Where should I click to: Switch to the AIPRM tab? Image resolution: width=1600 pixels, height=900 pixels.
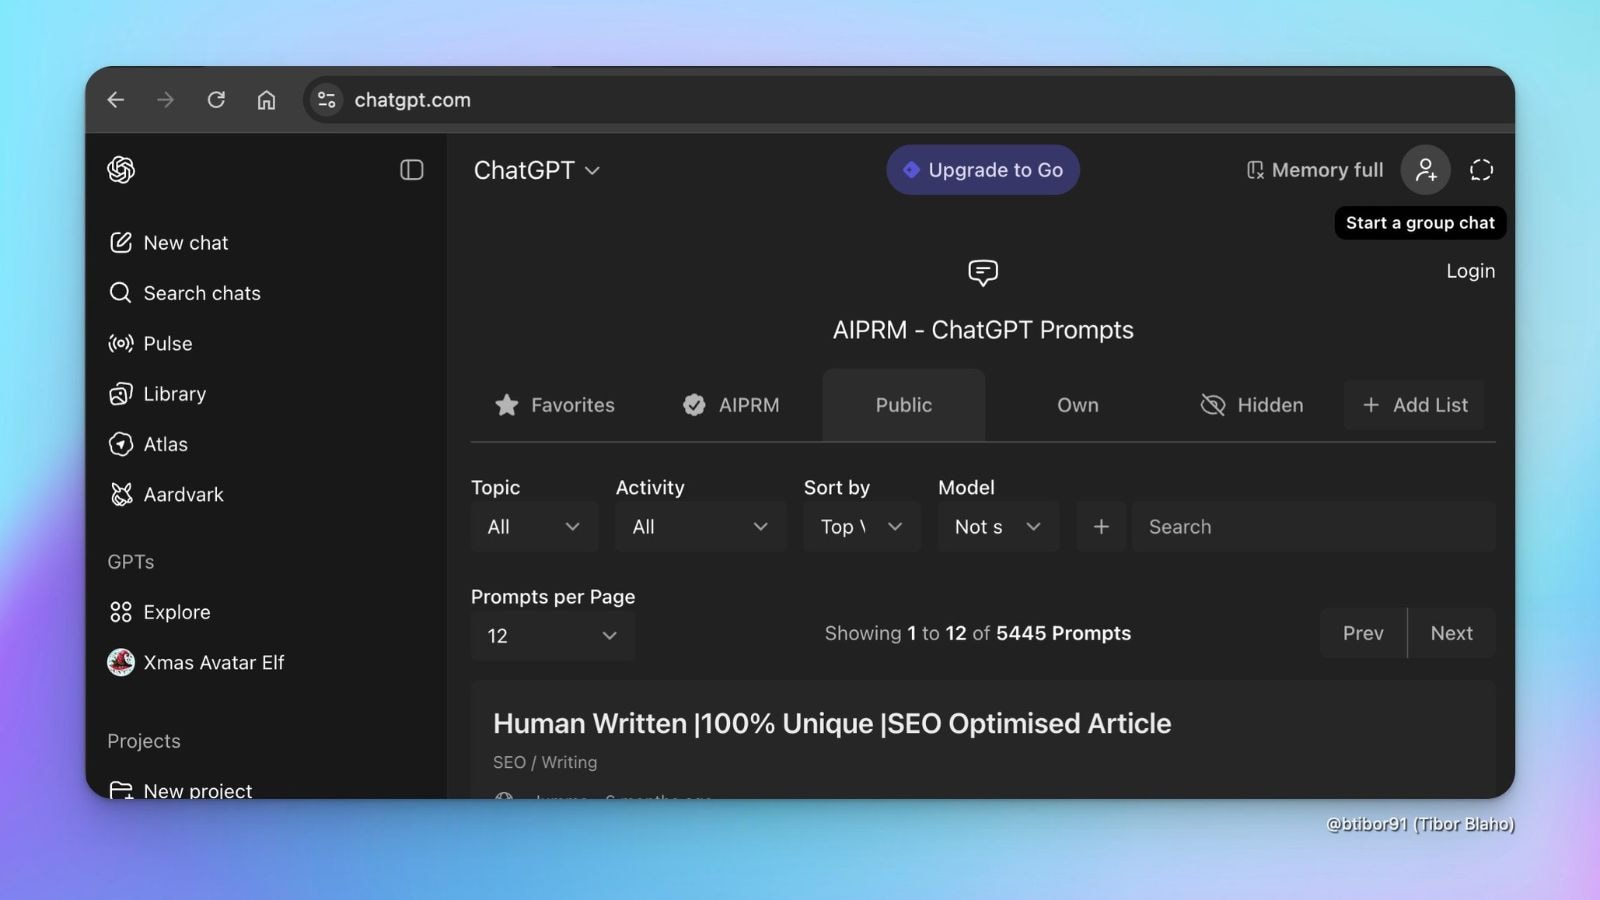pyautogui.click(x=731, y=405)
